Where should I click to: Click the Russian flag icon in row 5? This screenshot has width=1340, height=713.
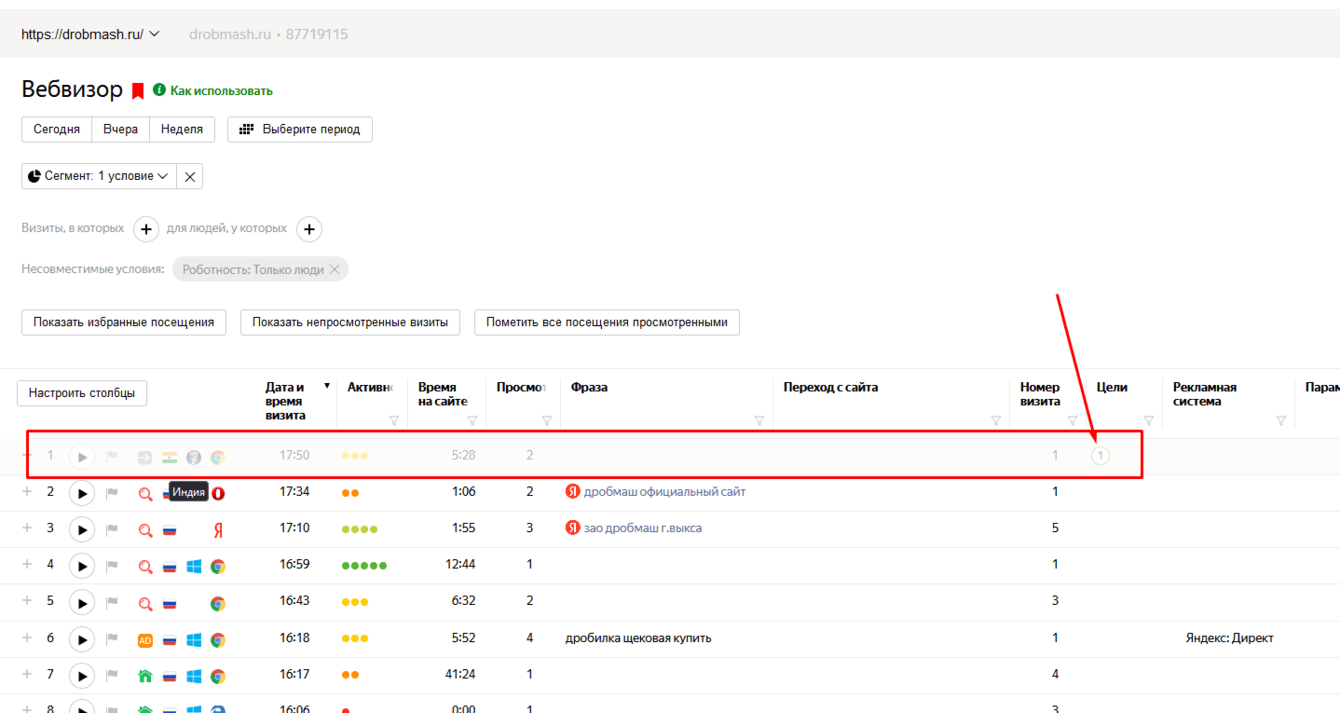coord(170,603)
